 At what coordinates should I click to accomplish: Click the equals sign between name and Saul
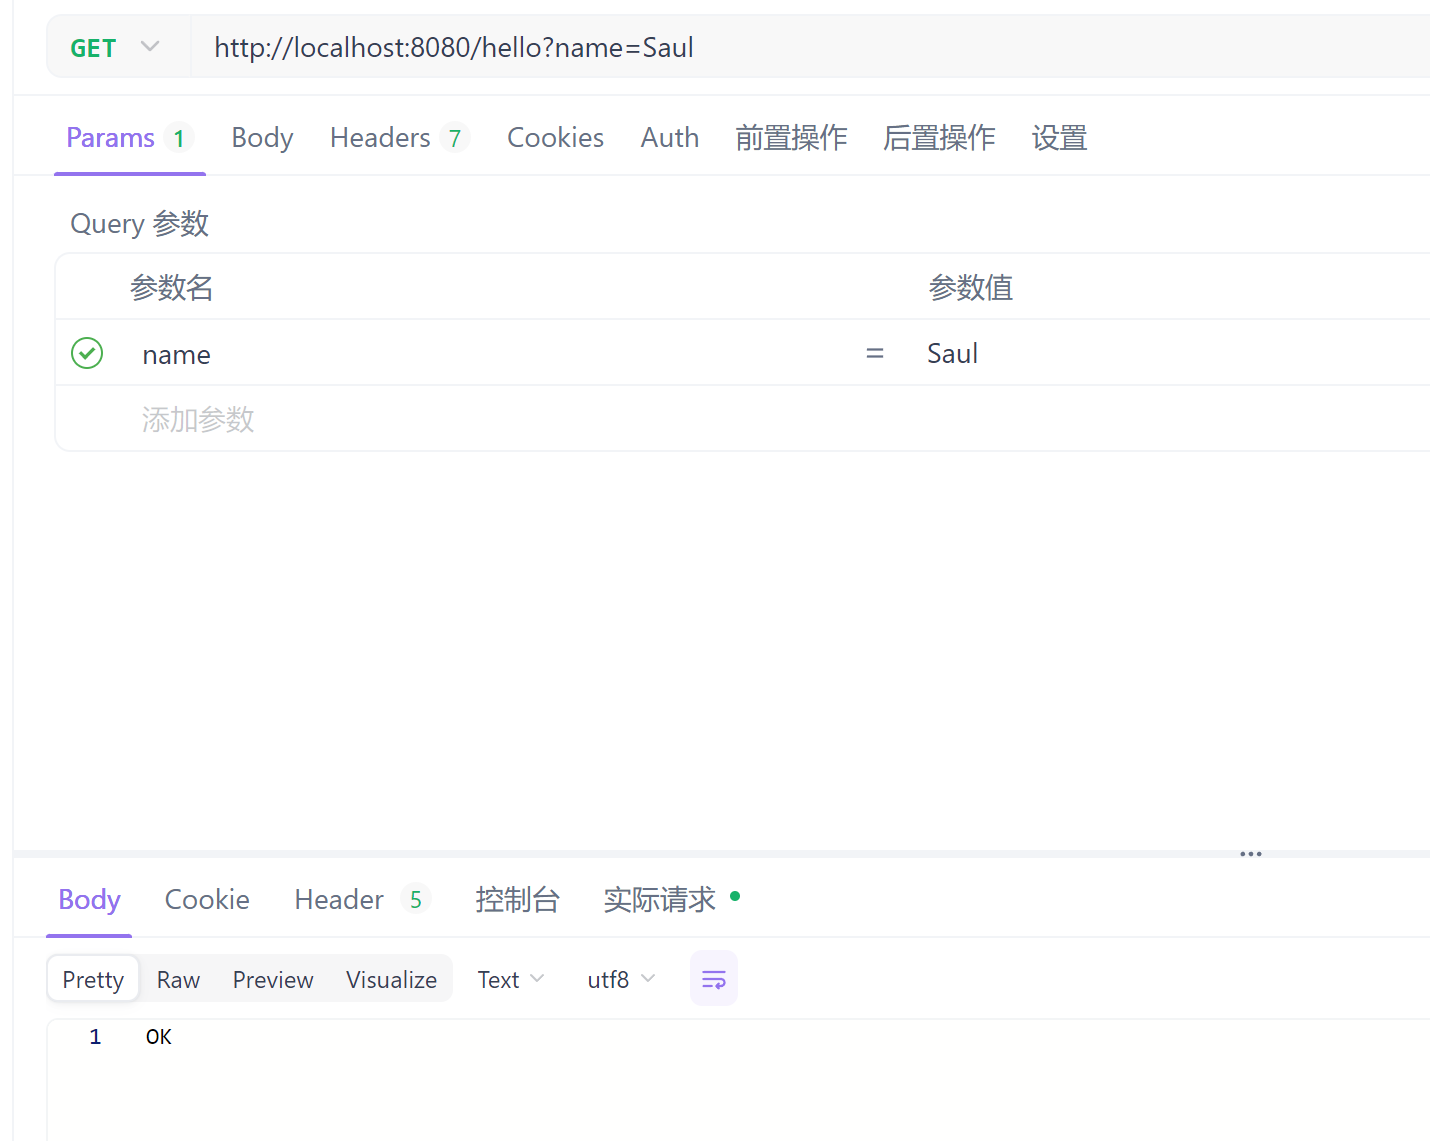874,353
